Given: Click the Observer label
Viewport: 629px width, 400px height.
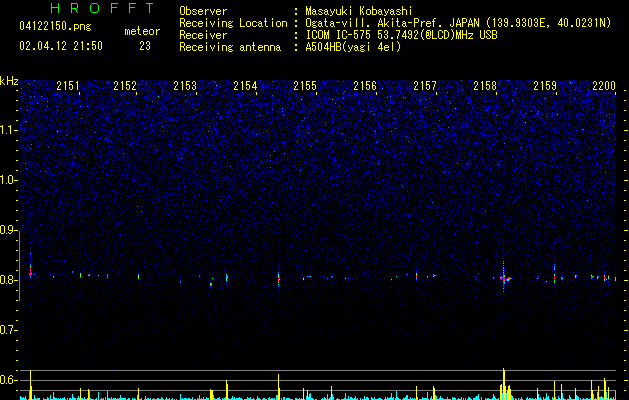Looking at the screenshot, I should pyautogui.click(x=203, y=11).
